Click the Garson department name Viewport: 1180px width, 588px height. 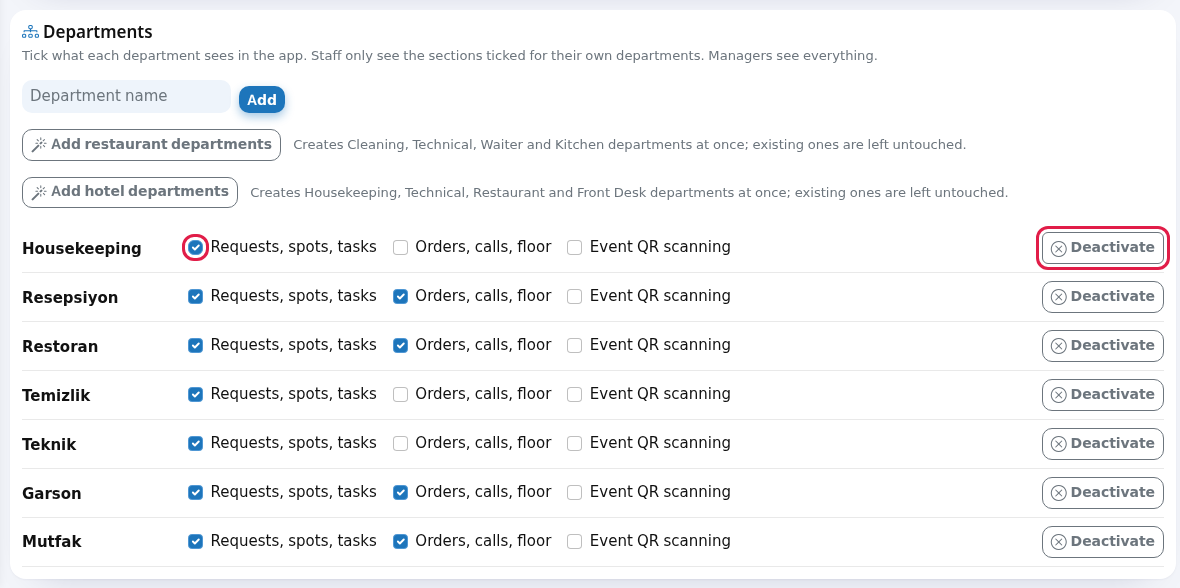(x=52, y=493)
